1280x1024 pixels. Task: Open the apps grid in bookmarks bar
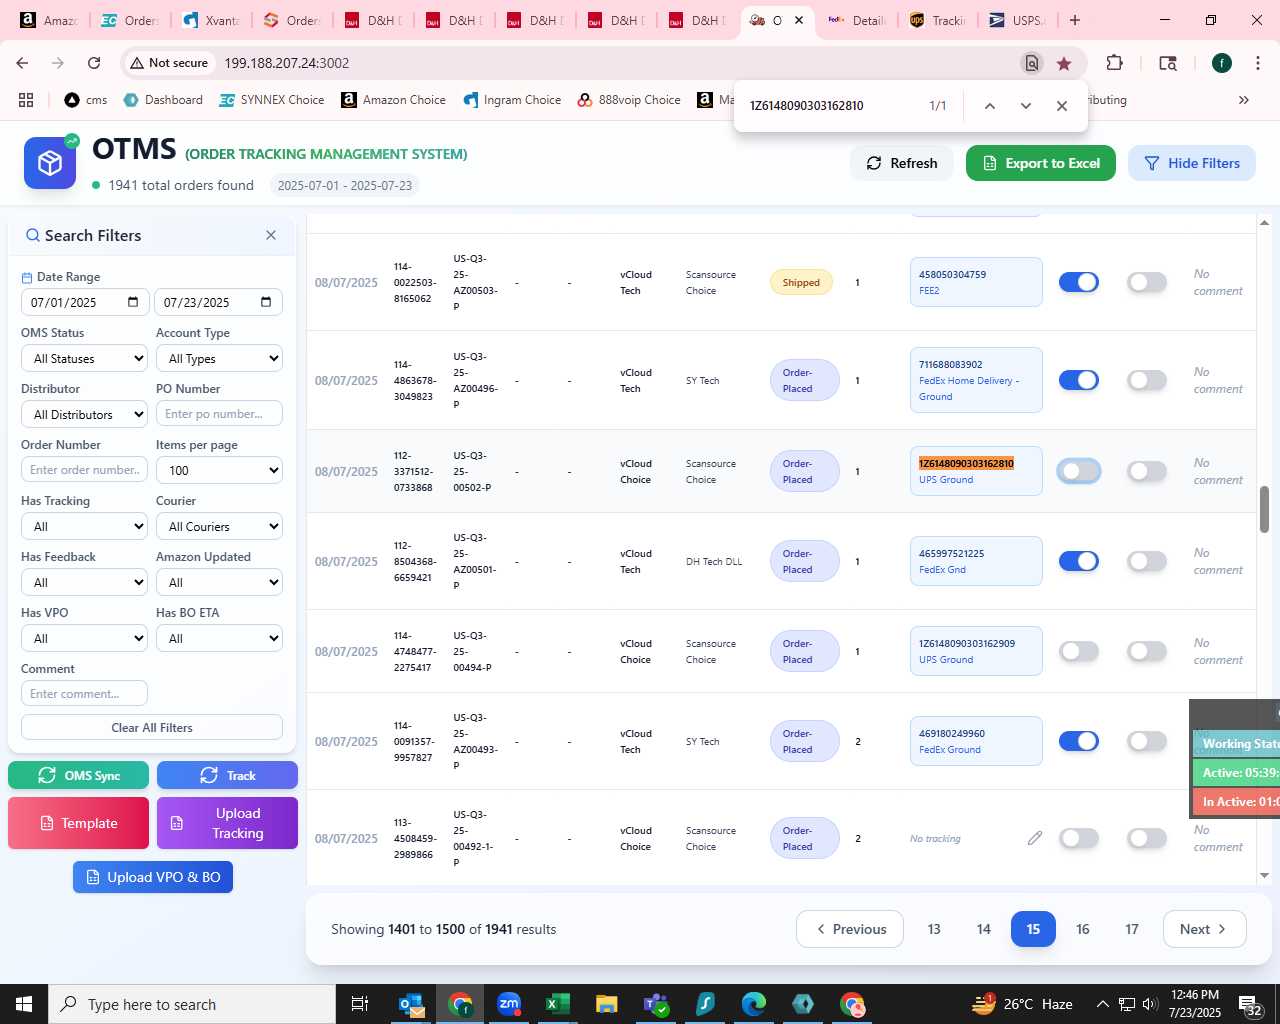coord(26,100)
